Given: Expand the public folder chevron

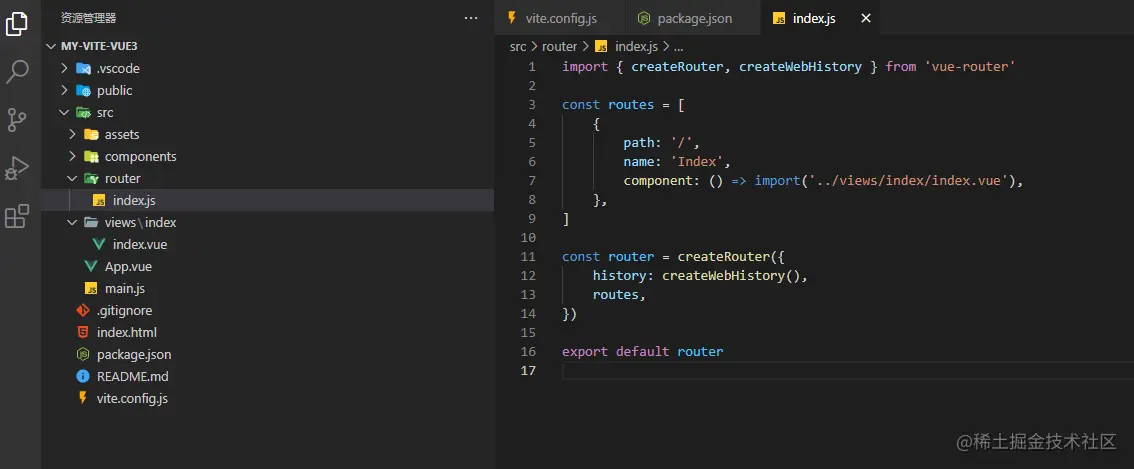Looking at the screenshot, I should 64,90.
